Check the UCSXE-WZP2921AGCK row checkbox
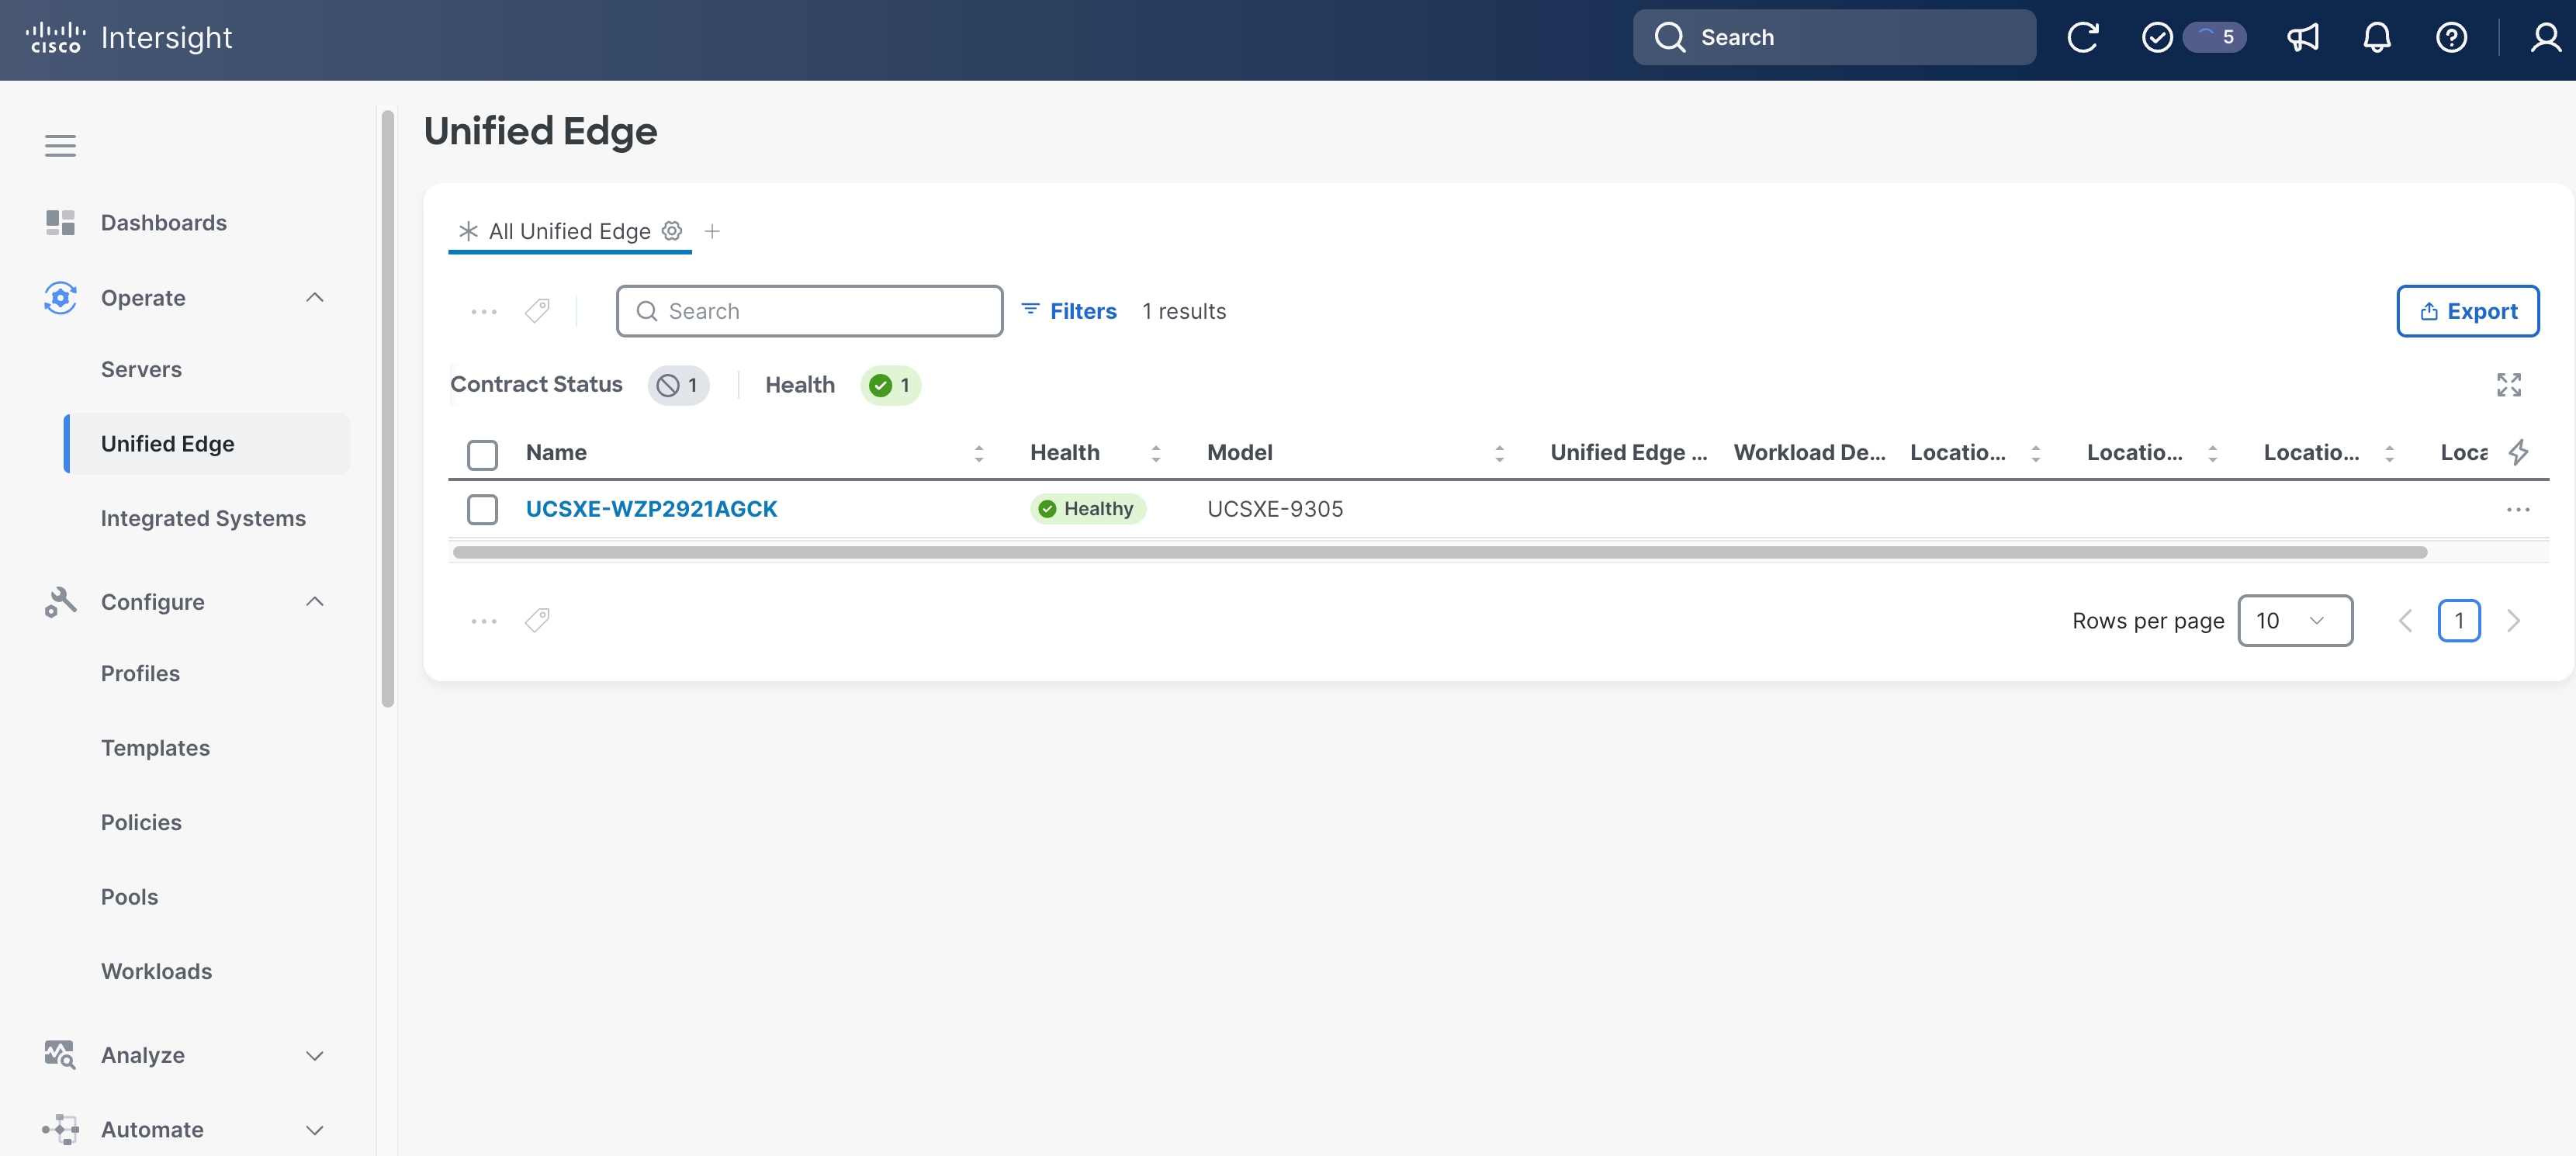 tap(482, 510)
